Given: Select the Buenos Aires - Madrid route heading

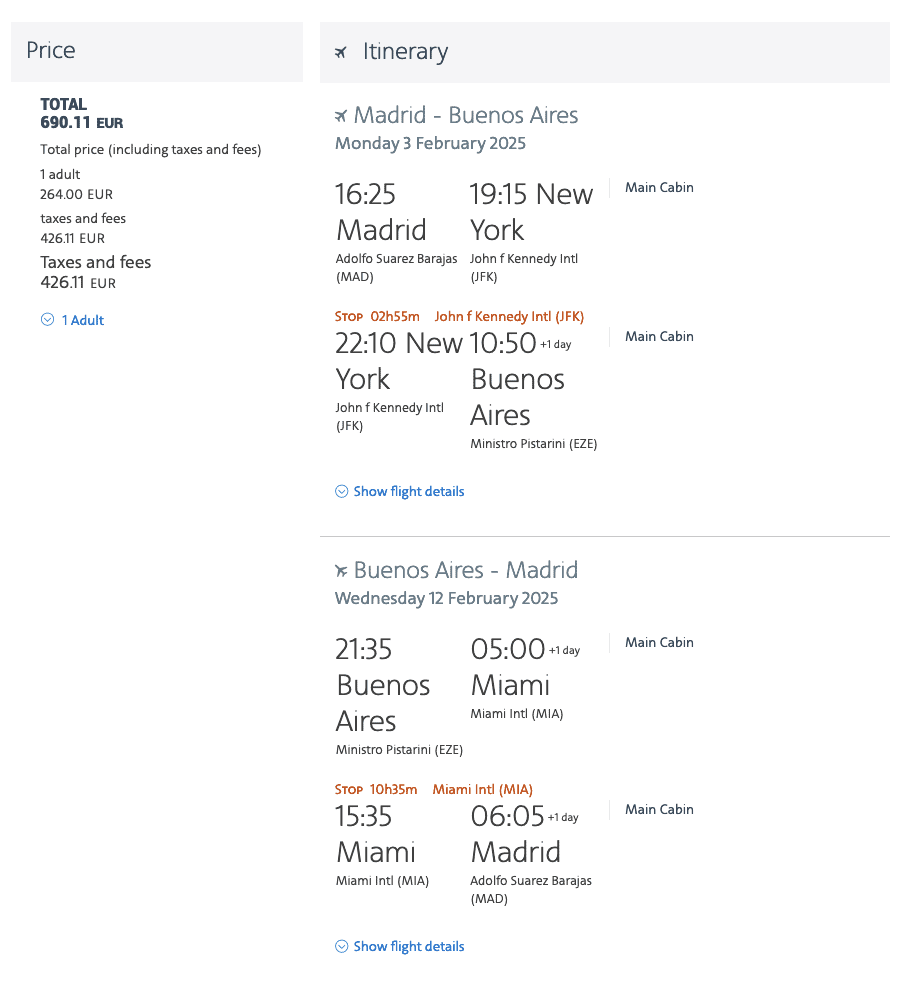Looking at the screenshot, I should 466,571.
